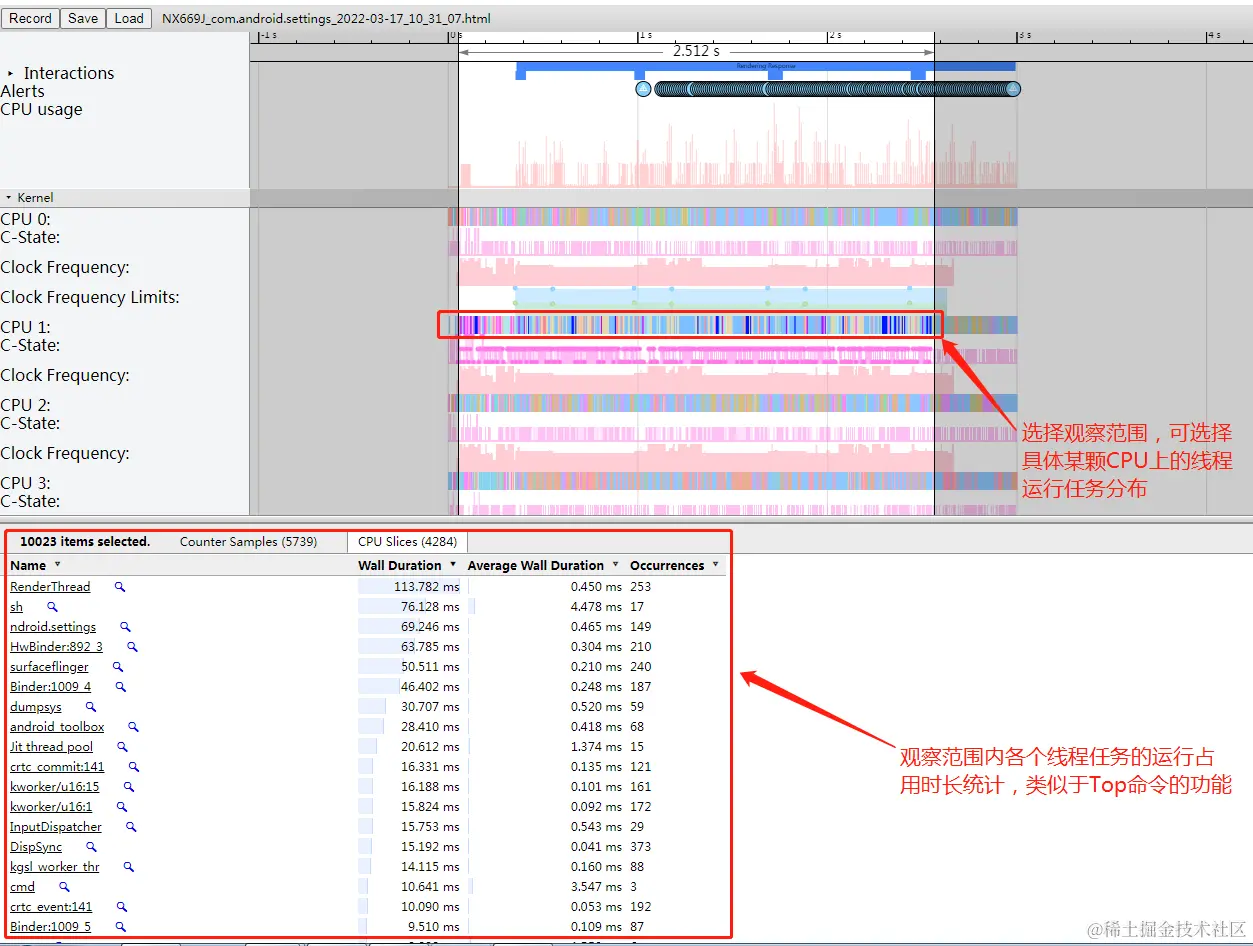Open the CPU Slices (4284) tab
The image size is (1253, 946).
point(407,542)
